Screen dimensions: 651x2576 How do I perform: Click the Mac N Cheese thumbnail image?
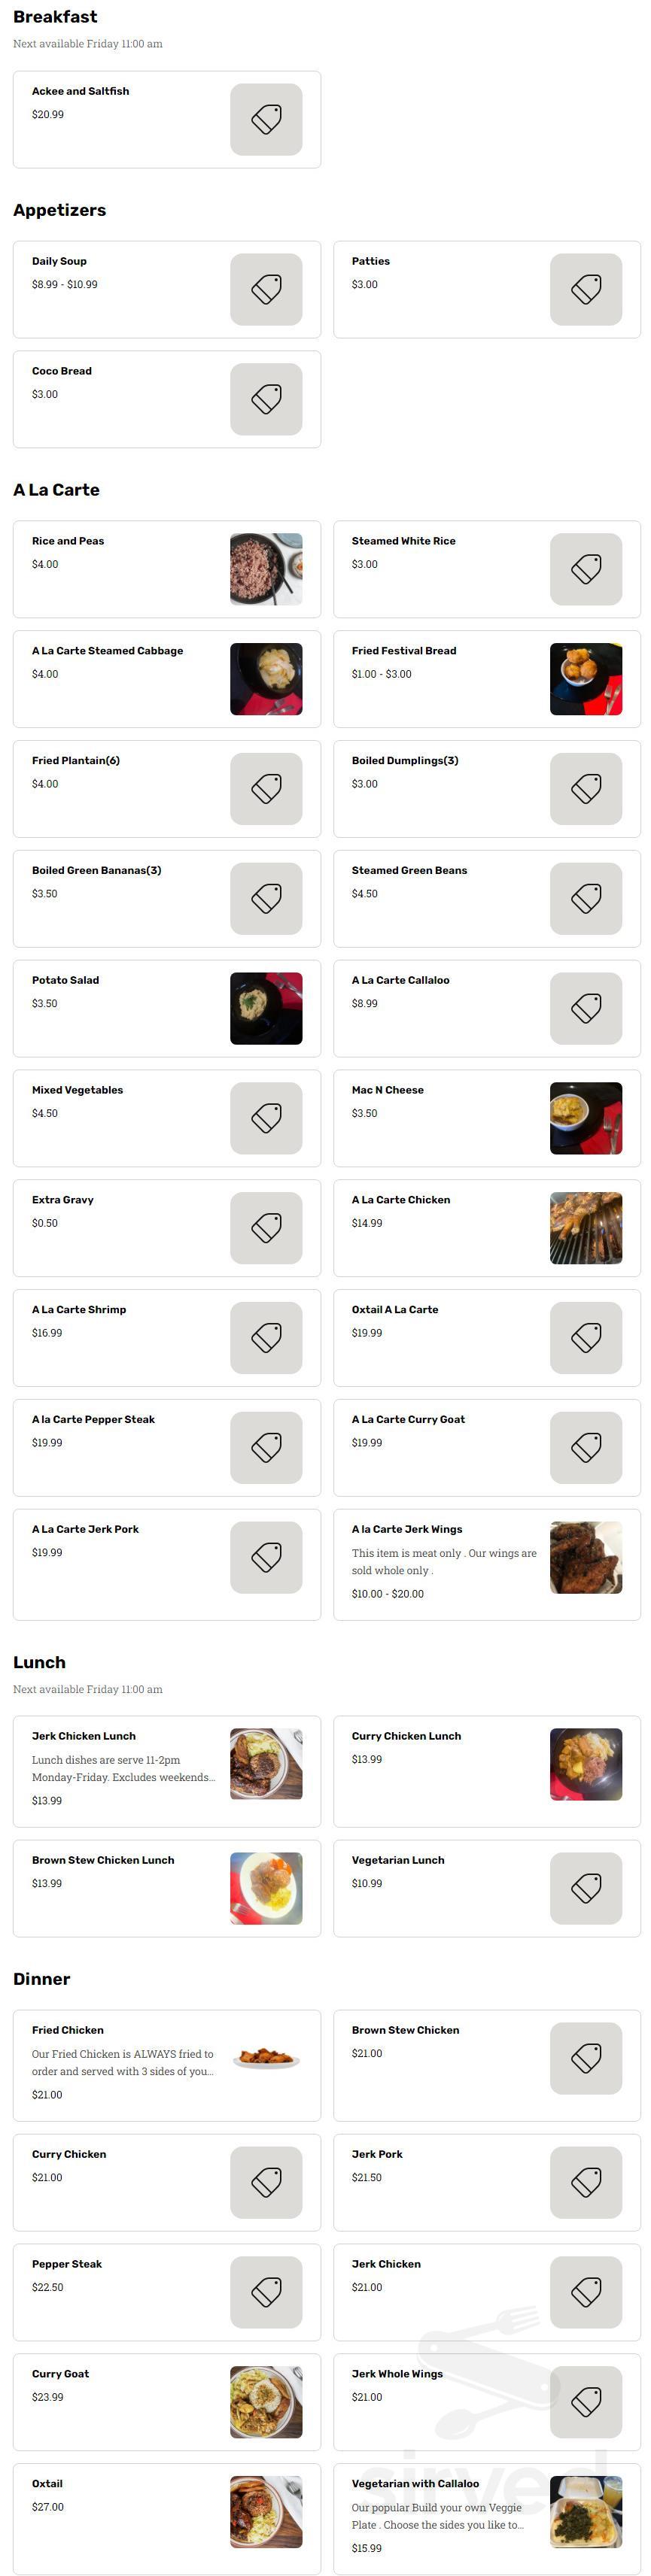586,1118
